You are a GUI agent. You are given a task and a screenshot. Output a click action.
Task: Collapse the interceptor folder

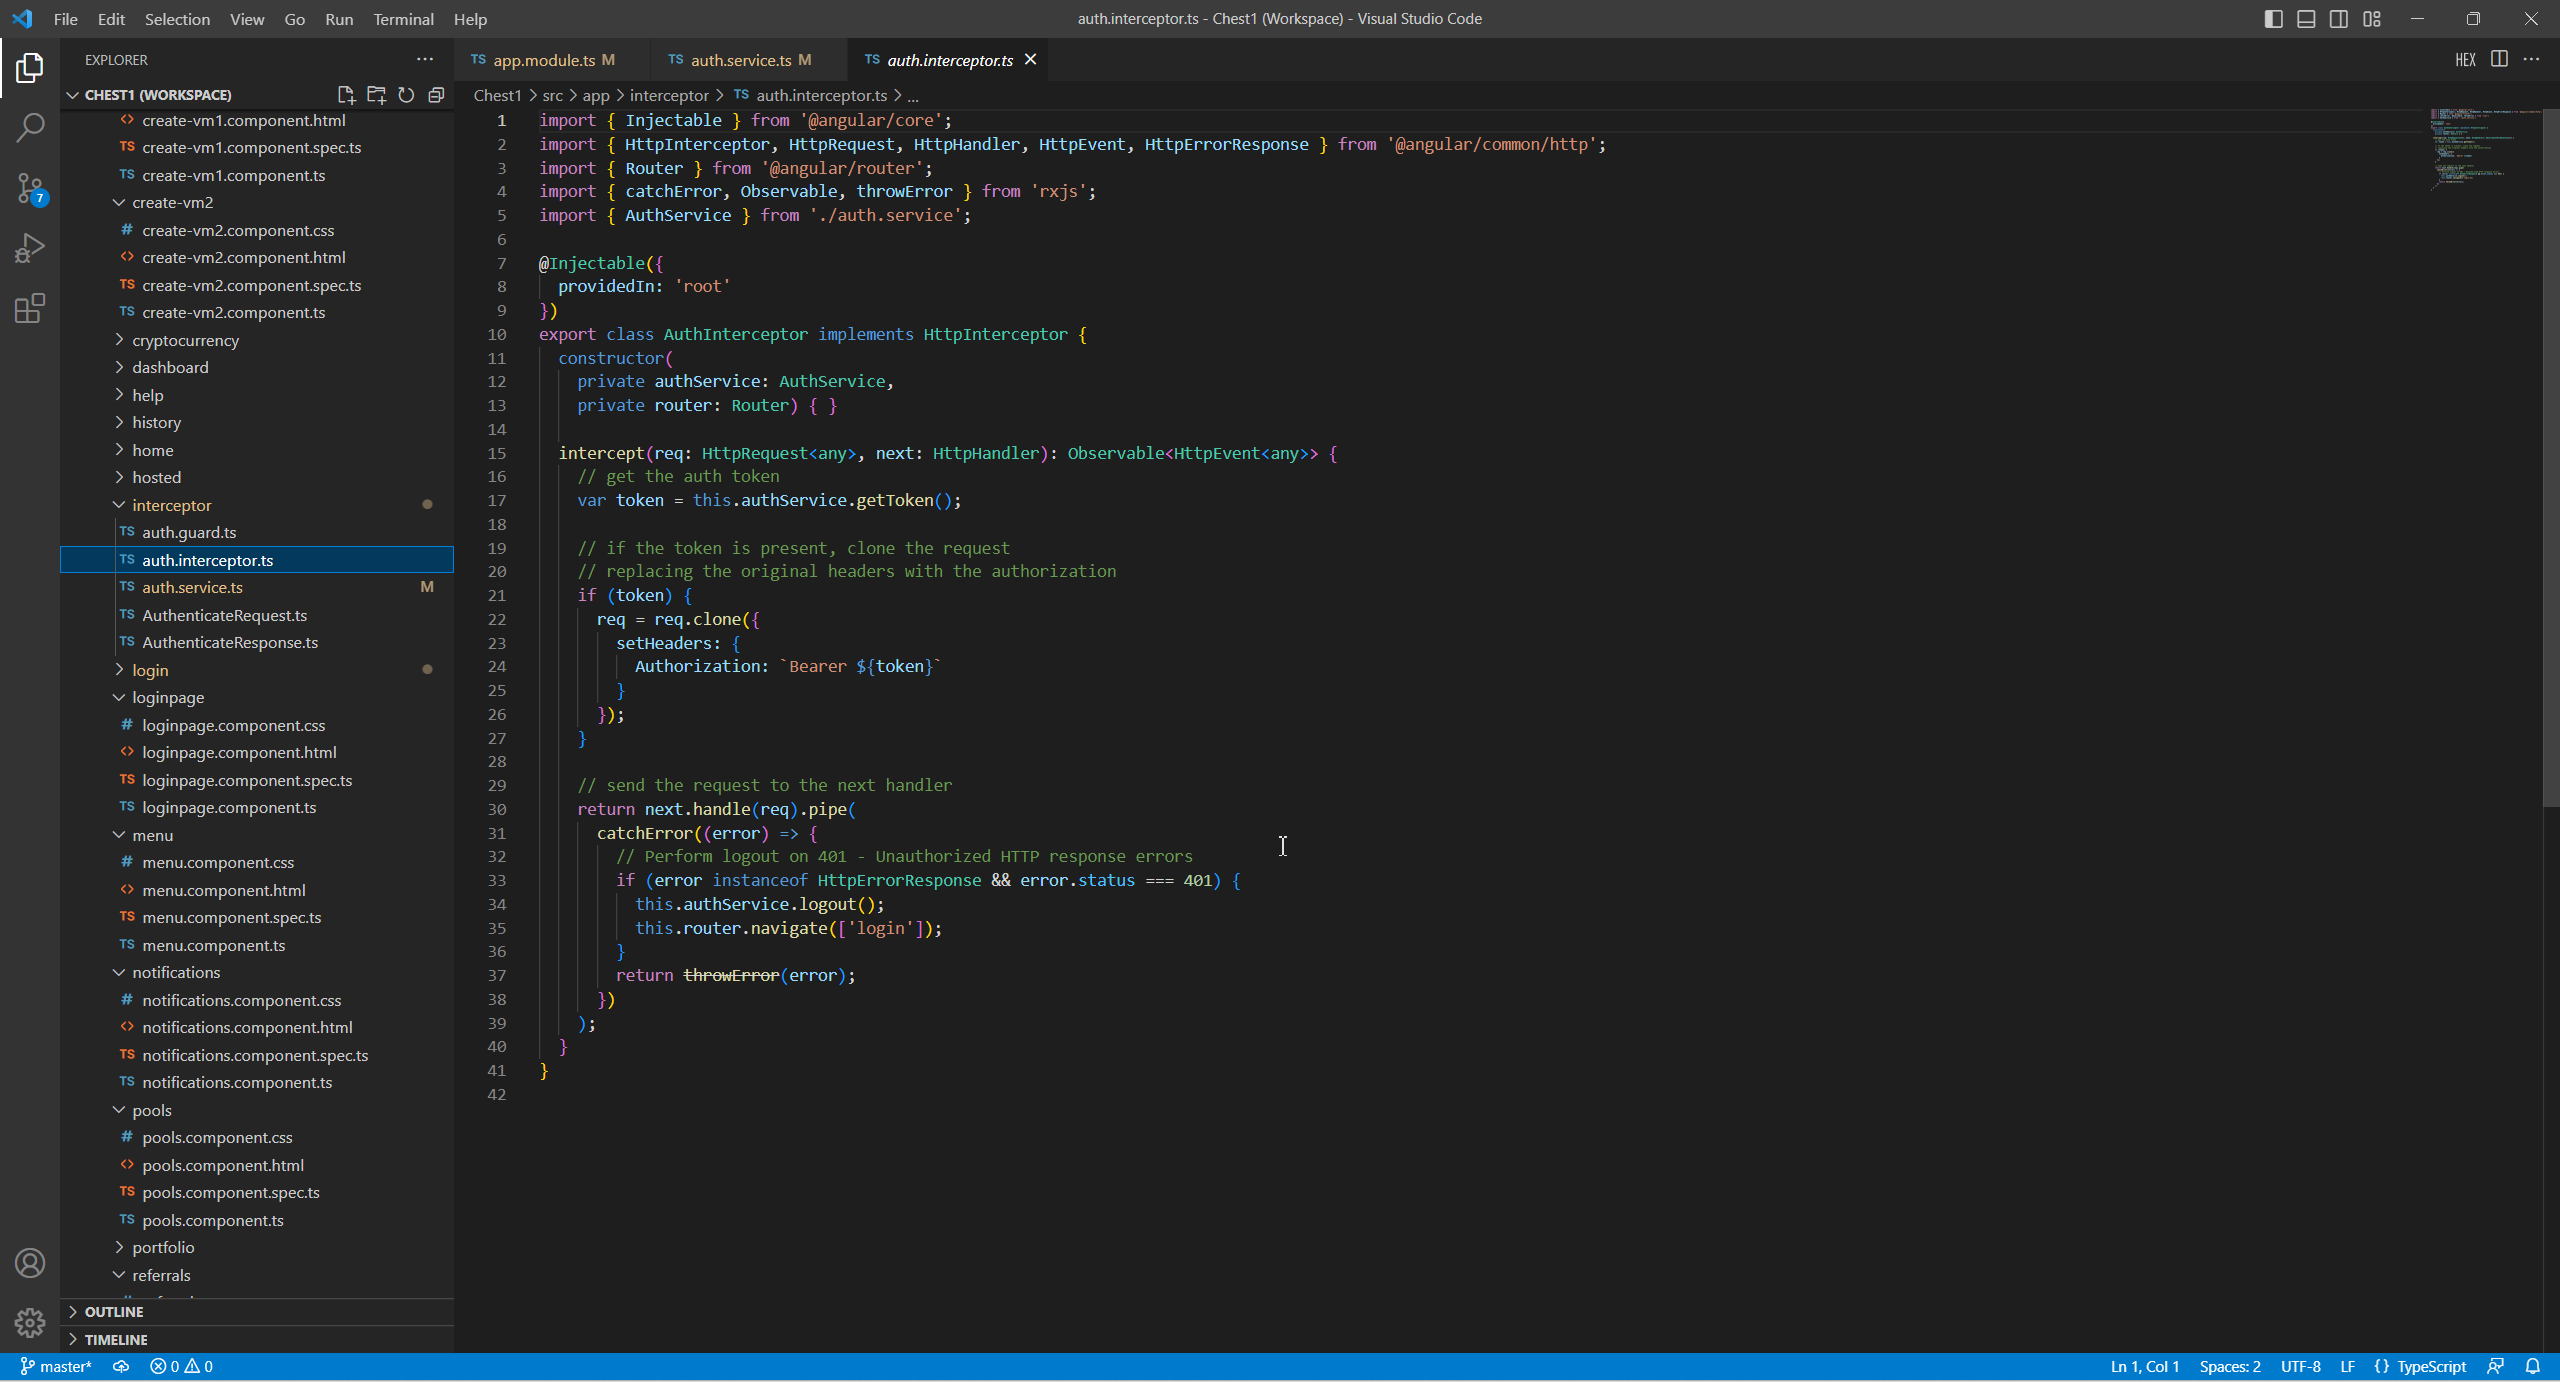click(171, 505)
